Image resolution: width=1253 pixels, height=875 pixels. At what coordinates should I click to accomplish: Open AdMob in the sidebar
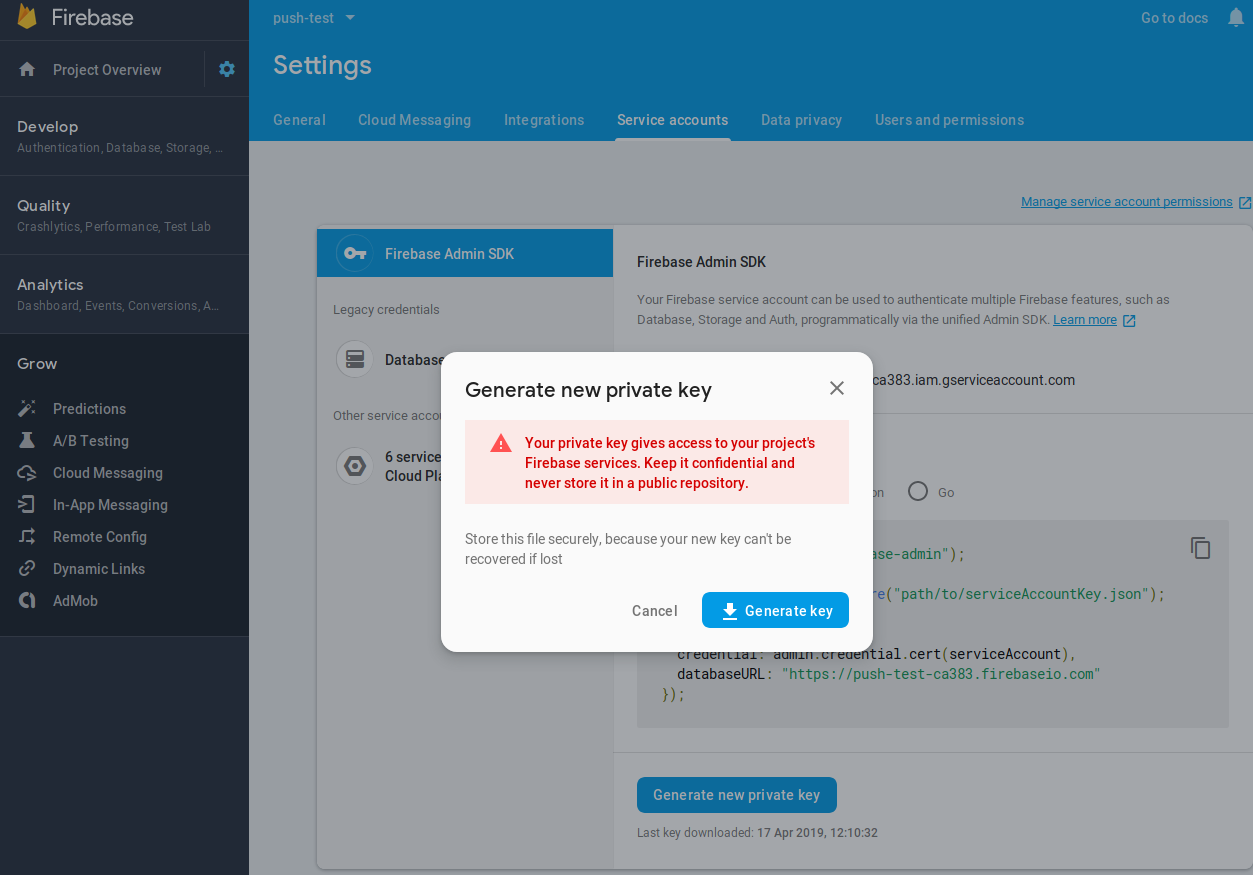pyautogui.click(x=75, y=601)
